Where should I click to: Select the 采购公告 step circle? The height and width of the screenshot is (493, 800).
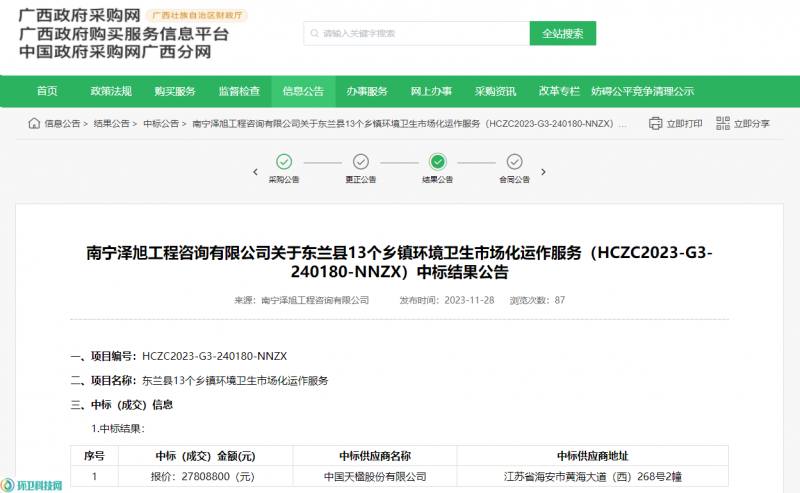tap(284, 162)
